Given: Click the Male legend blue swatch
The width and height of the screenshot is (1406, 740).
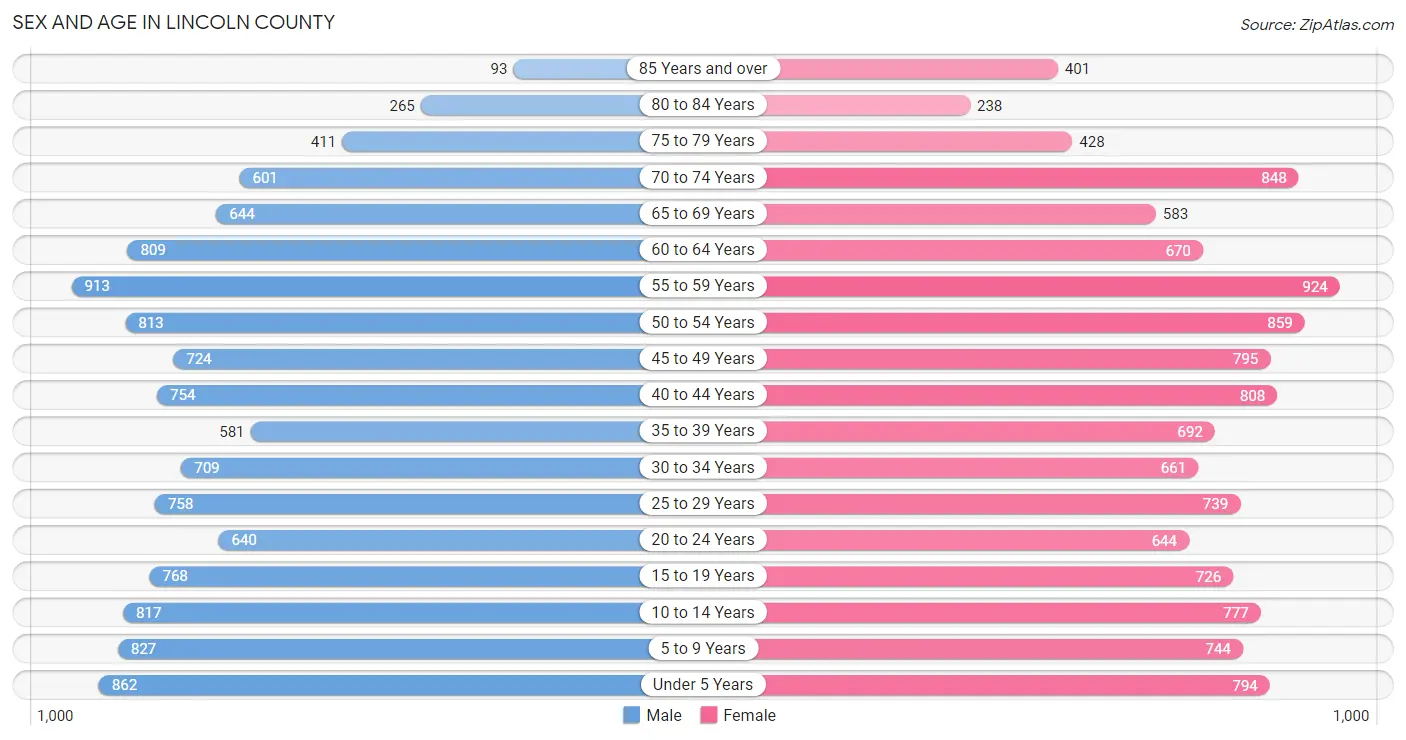Looking at the screenshot, I should point(631,715).
